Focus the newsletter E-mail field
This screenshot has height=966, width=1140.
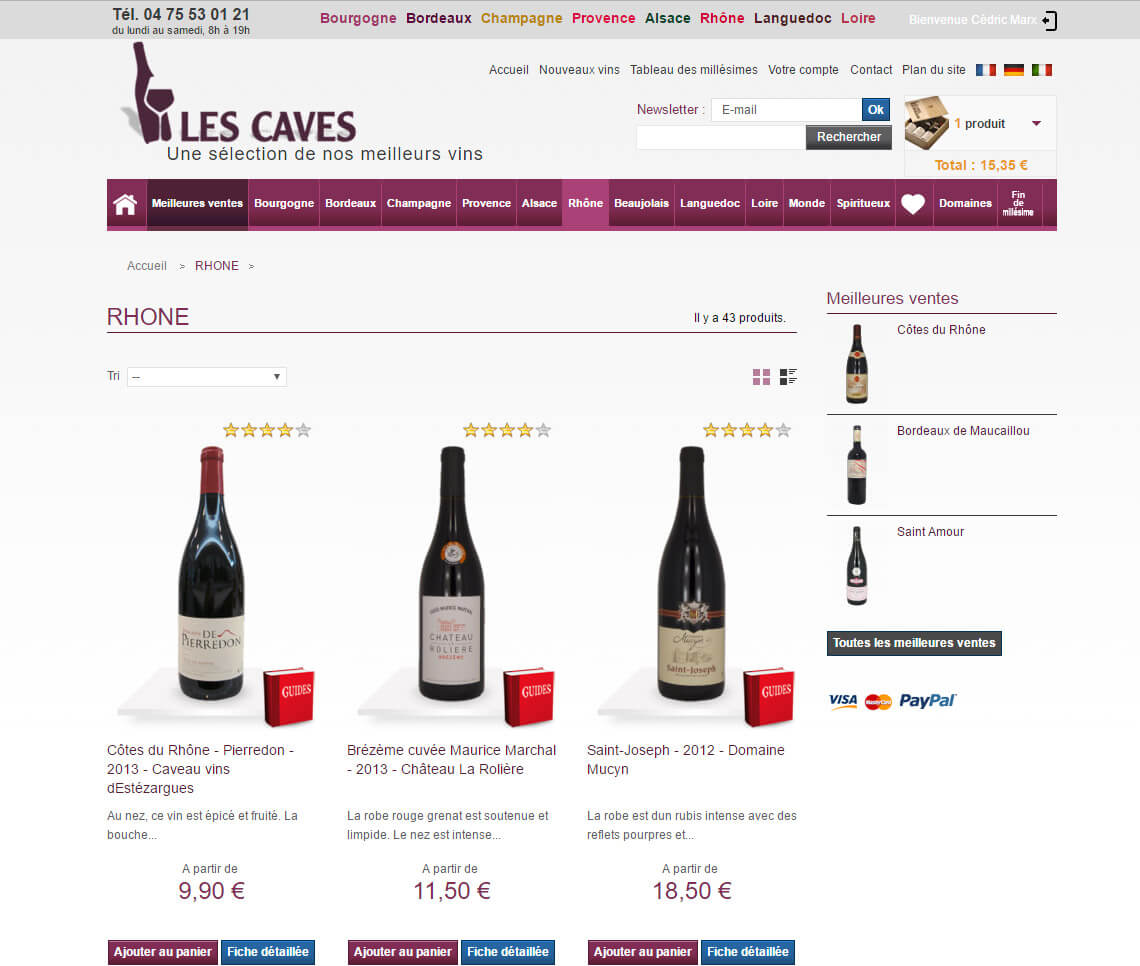pyautogui.click(x=786, y=110)
